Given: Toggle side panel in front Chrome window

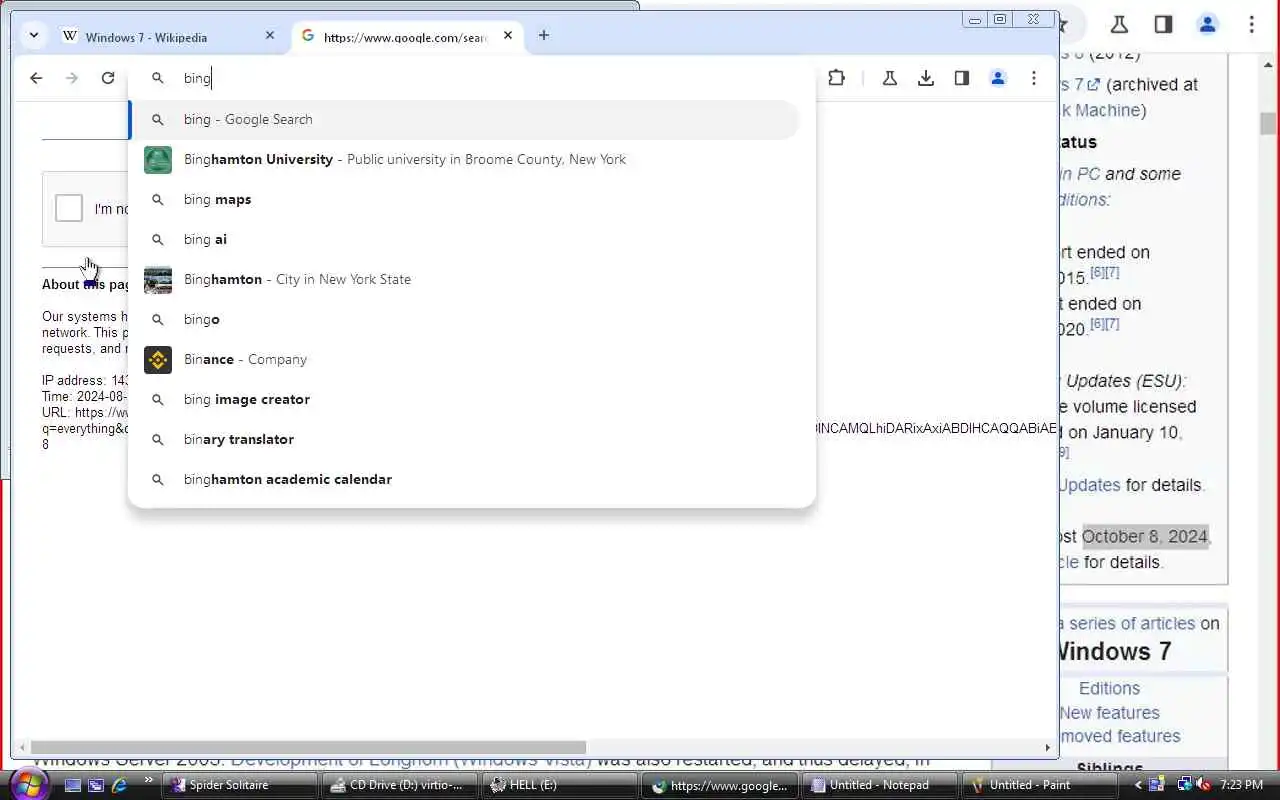Looking at the screenshot, I should pos(962,78).
